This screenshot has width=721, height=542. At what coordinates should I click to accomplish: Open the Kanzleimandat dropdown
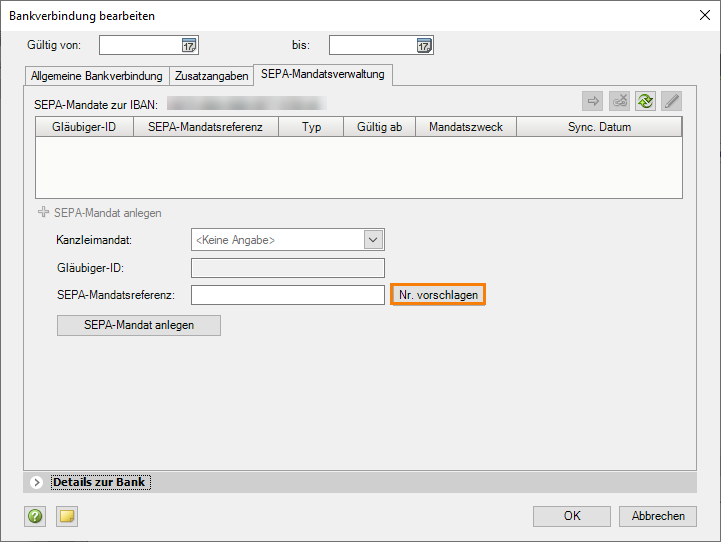(x=374, y=240)
